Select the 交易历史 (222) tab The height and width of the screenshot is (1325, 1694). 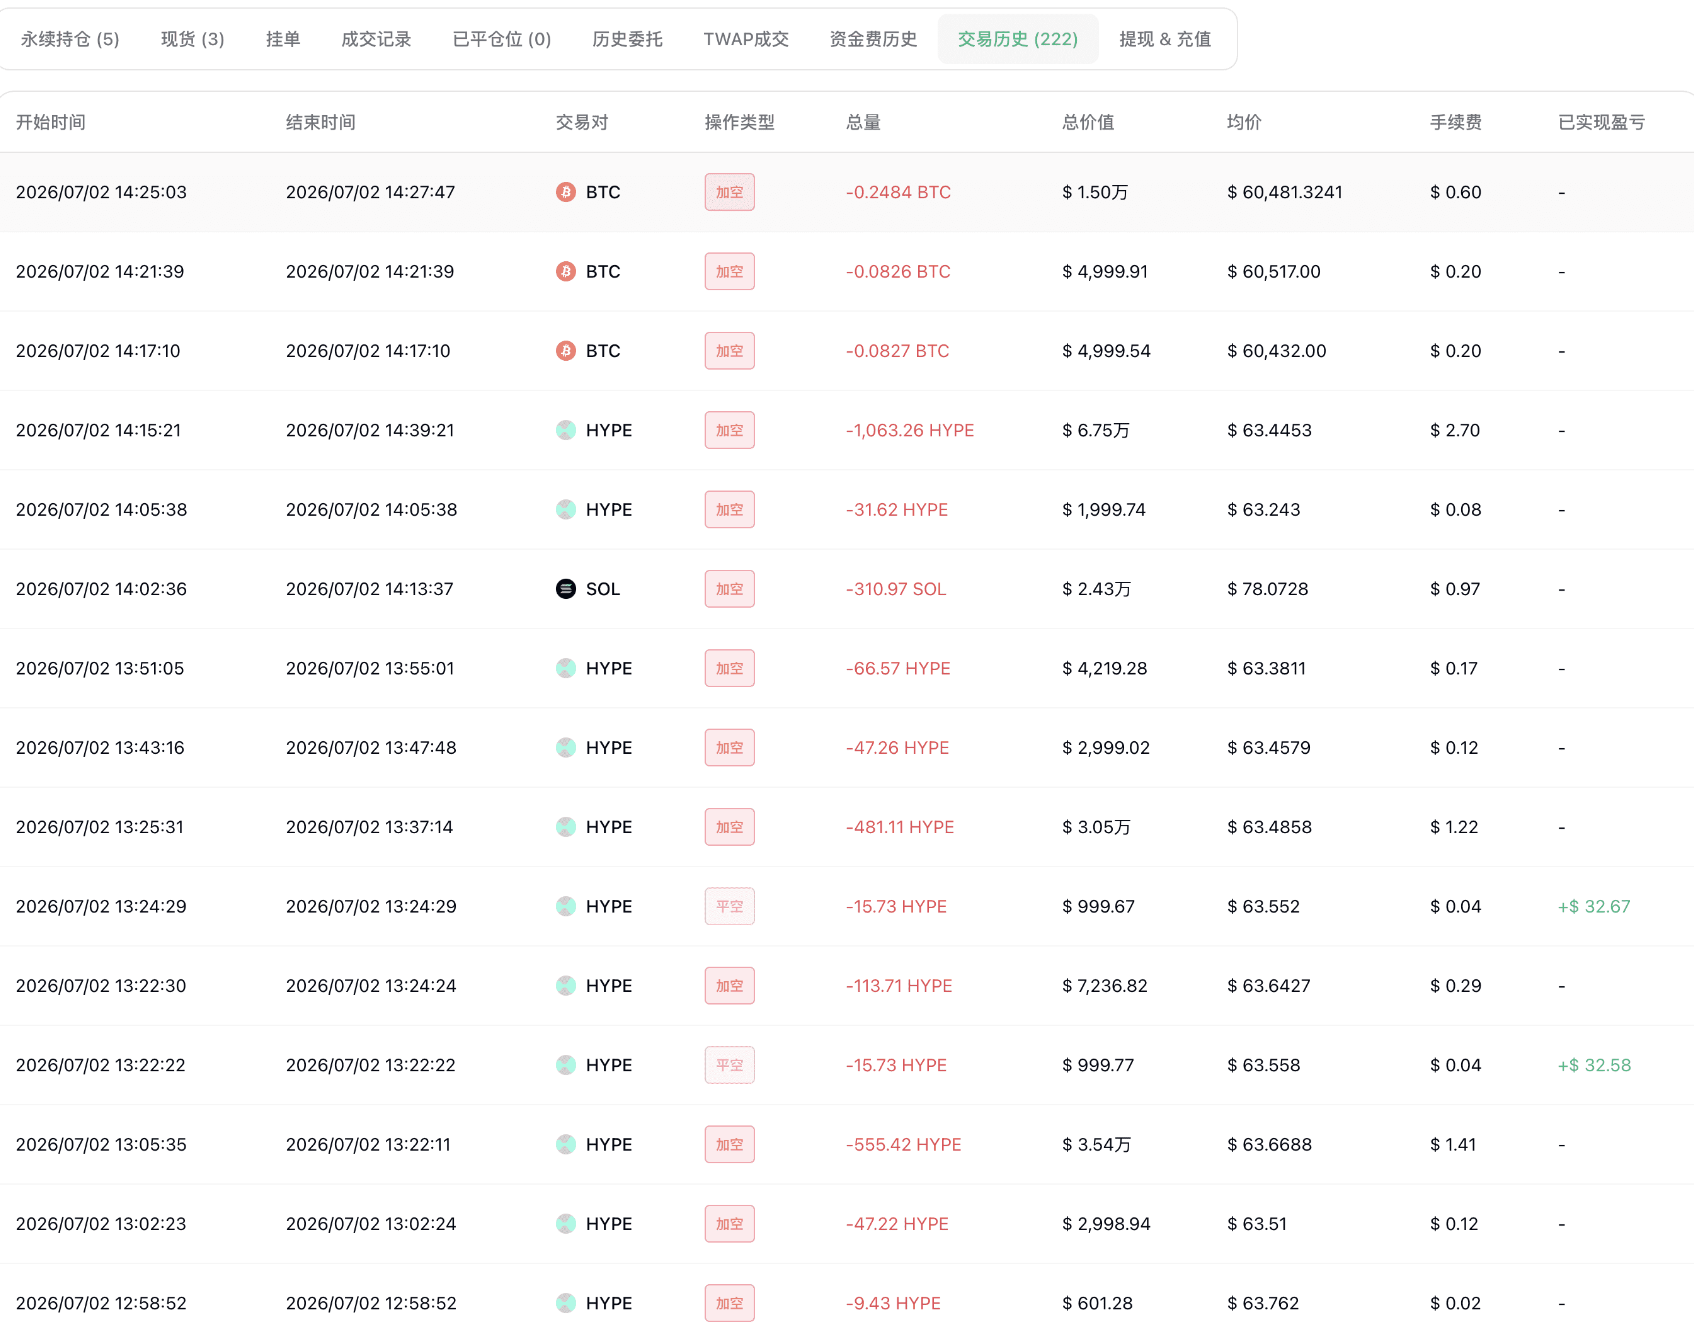click(1018, 39)
